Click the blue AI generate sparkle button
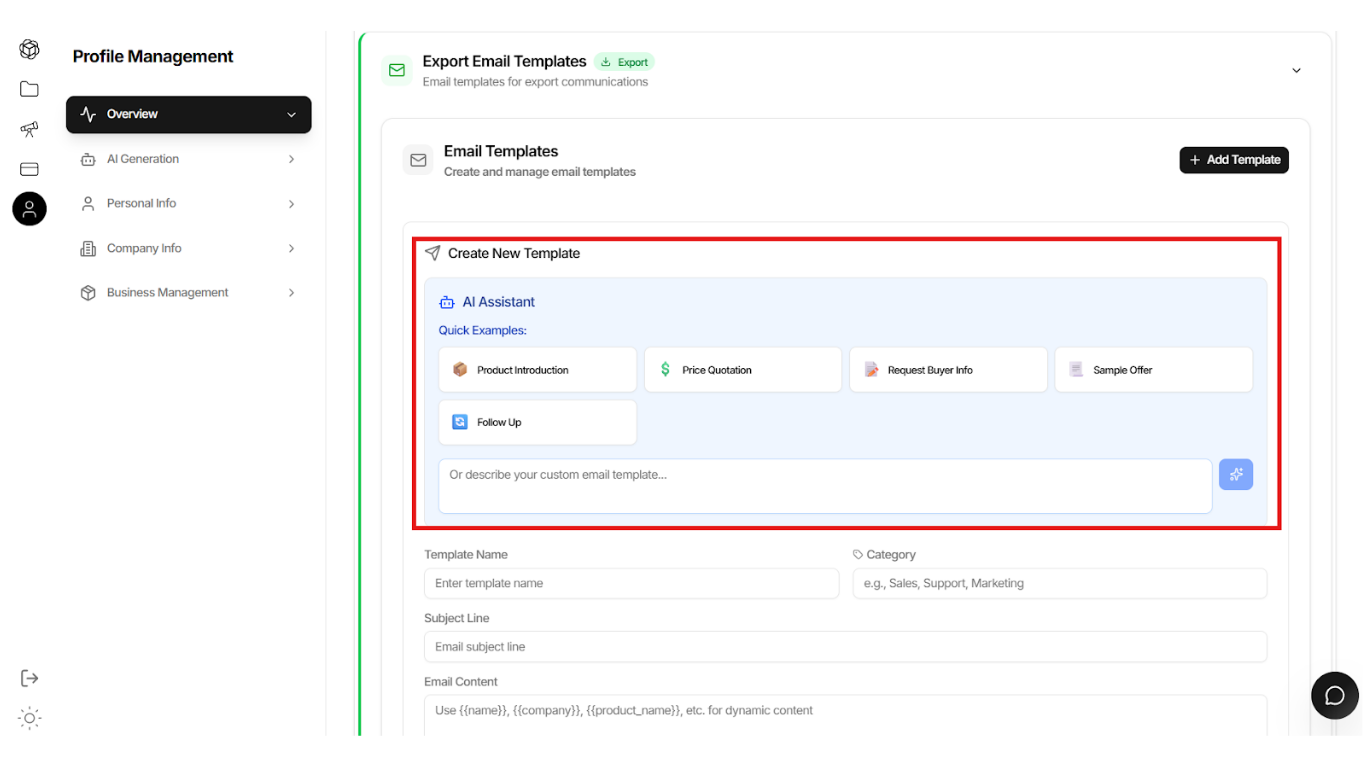This screenshot has height=768, width=1366. 1236,474
